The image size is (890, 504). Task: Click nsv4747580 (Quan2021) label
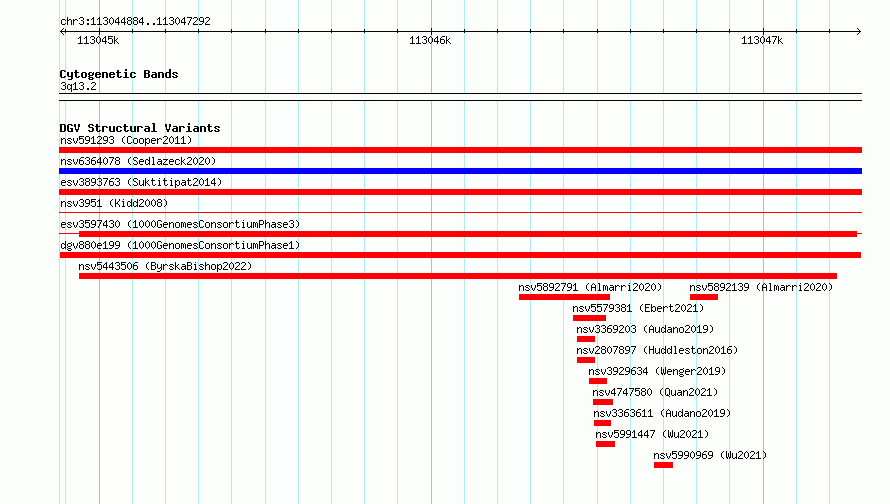pos(655,392)
